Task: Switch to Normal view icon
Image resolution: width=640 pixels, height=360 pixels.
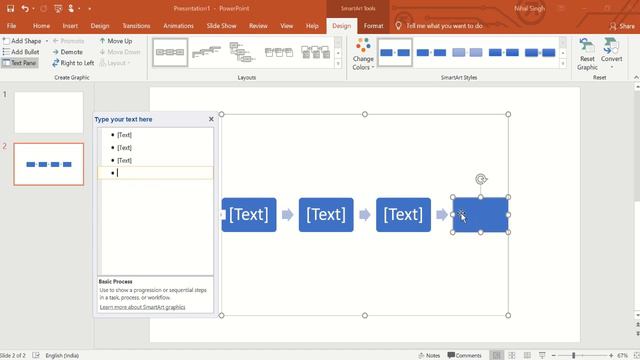Action: (496, 356)
